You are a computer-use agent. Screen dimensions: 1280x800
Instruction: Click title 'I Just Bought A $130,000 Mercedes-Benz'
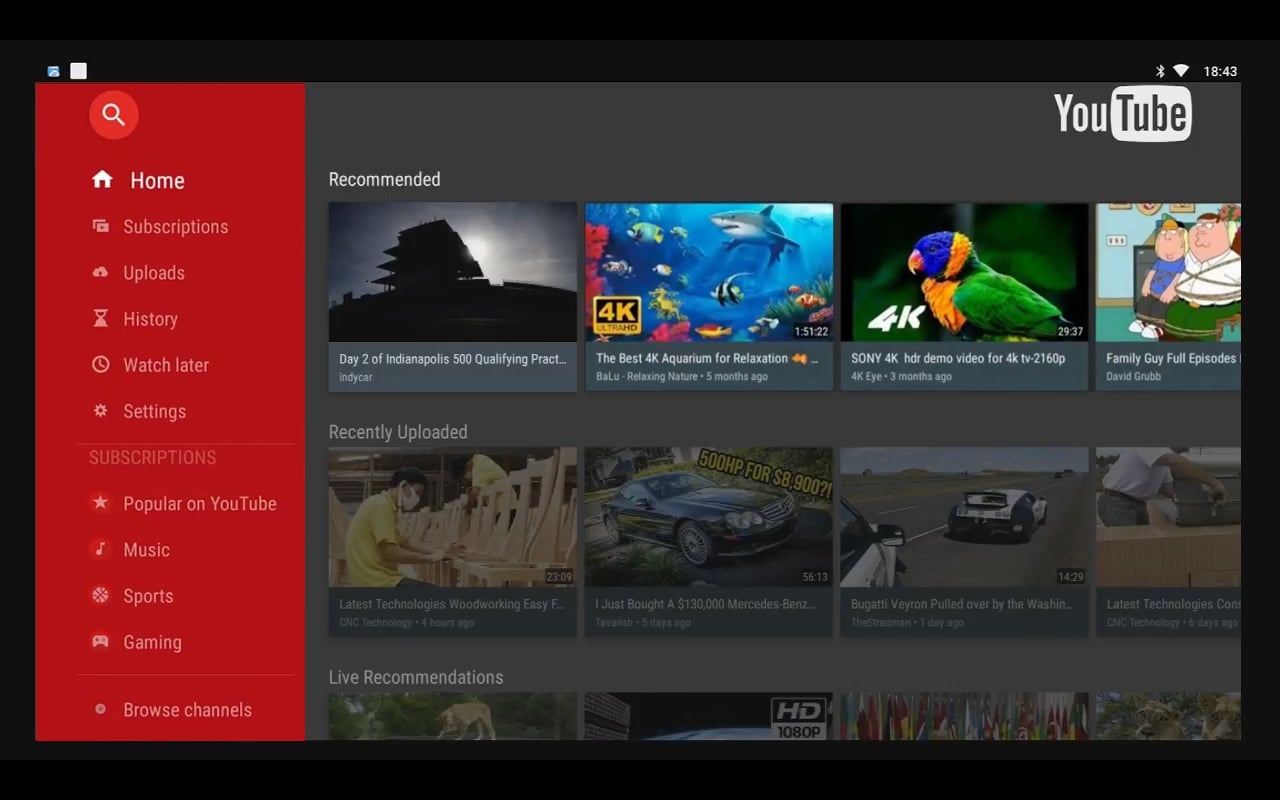coord(707,605)
